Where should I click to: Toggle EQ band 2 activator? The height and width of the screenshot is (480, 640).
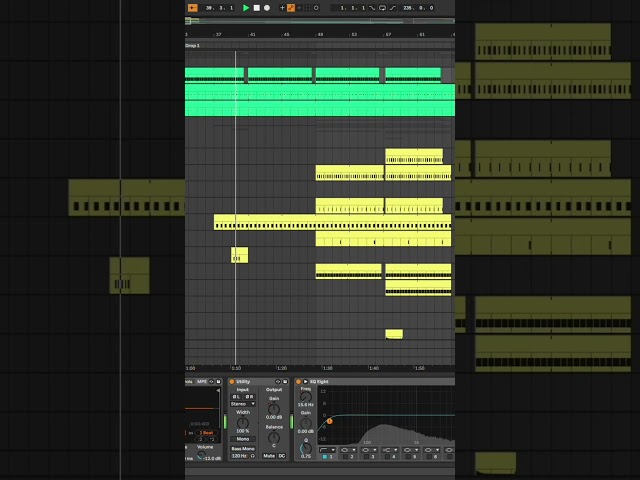345,457
